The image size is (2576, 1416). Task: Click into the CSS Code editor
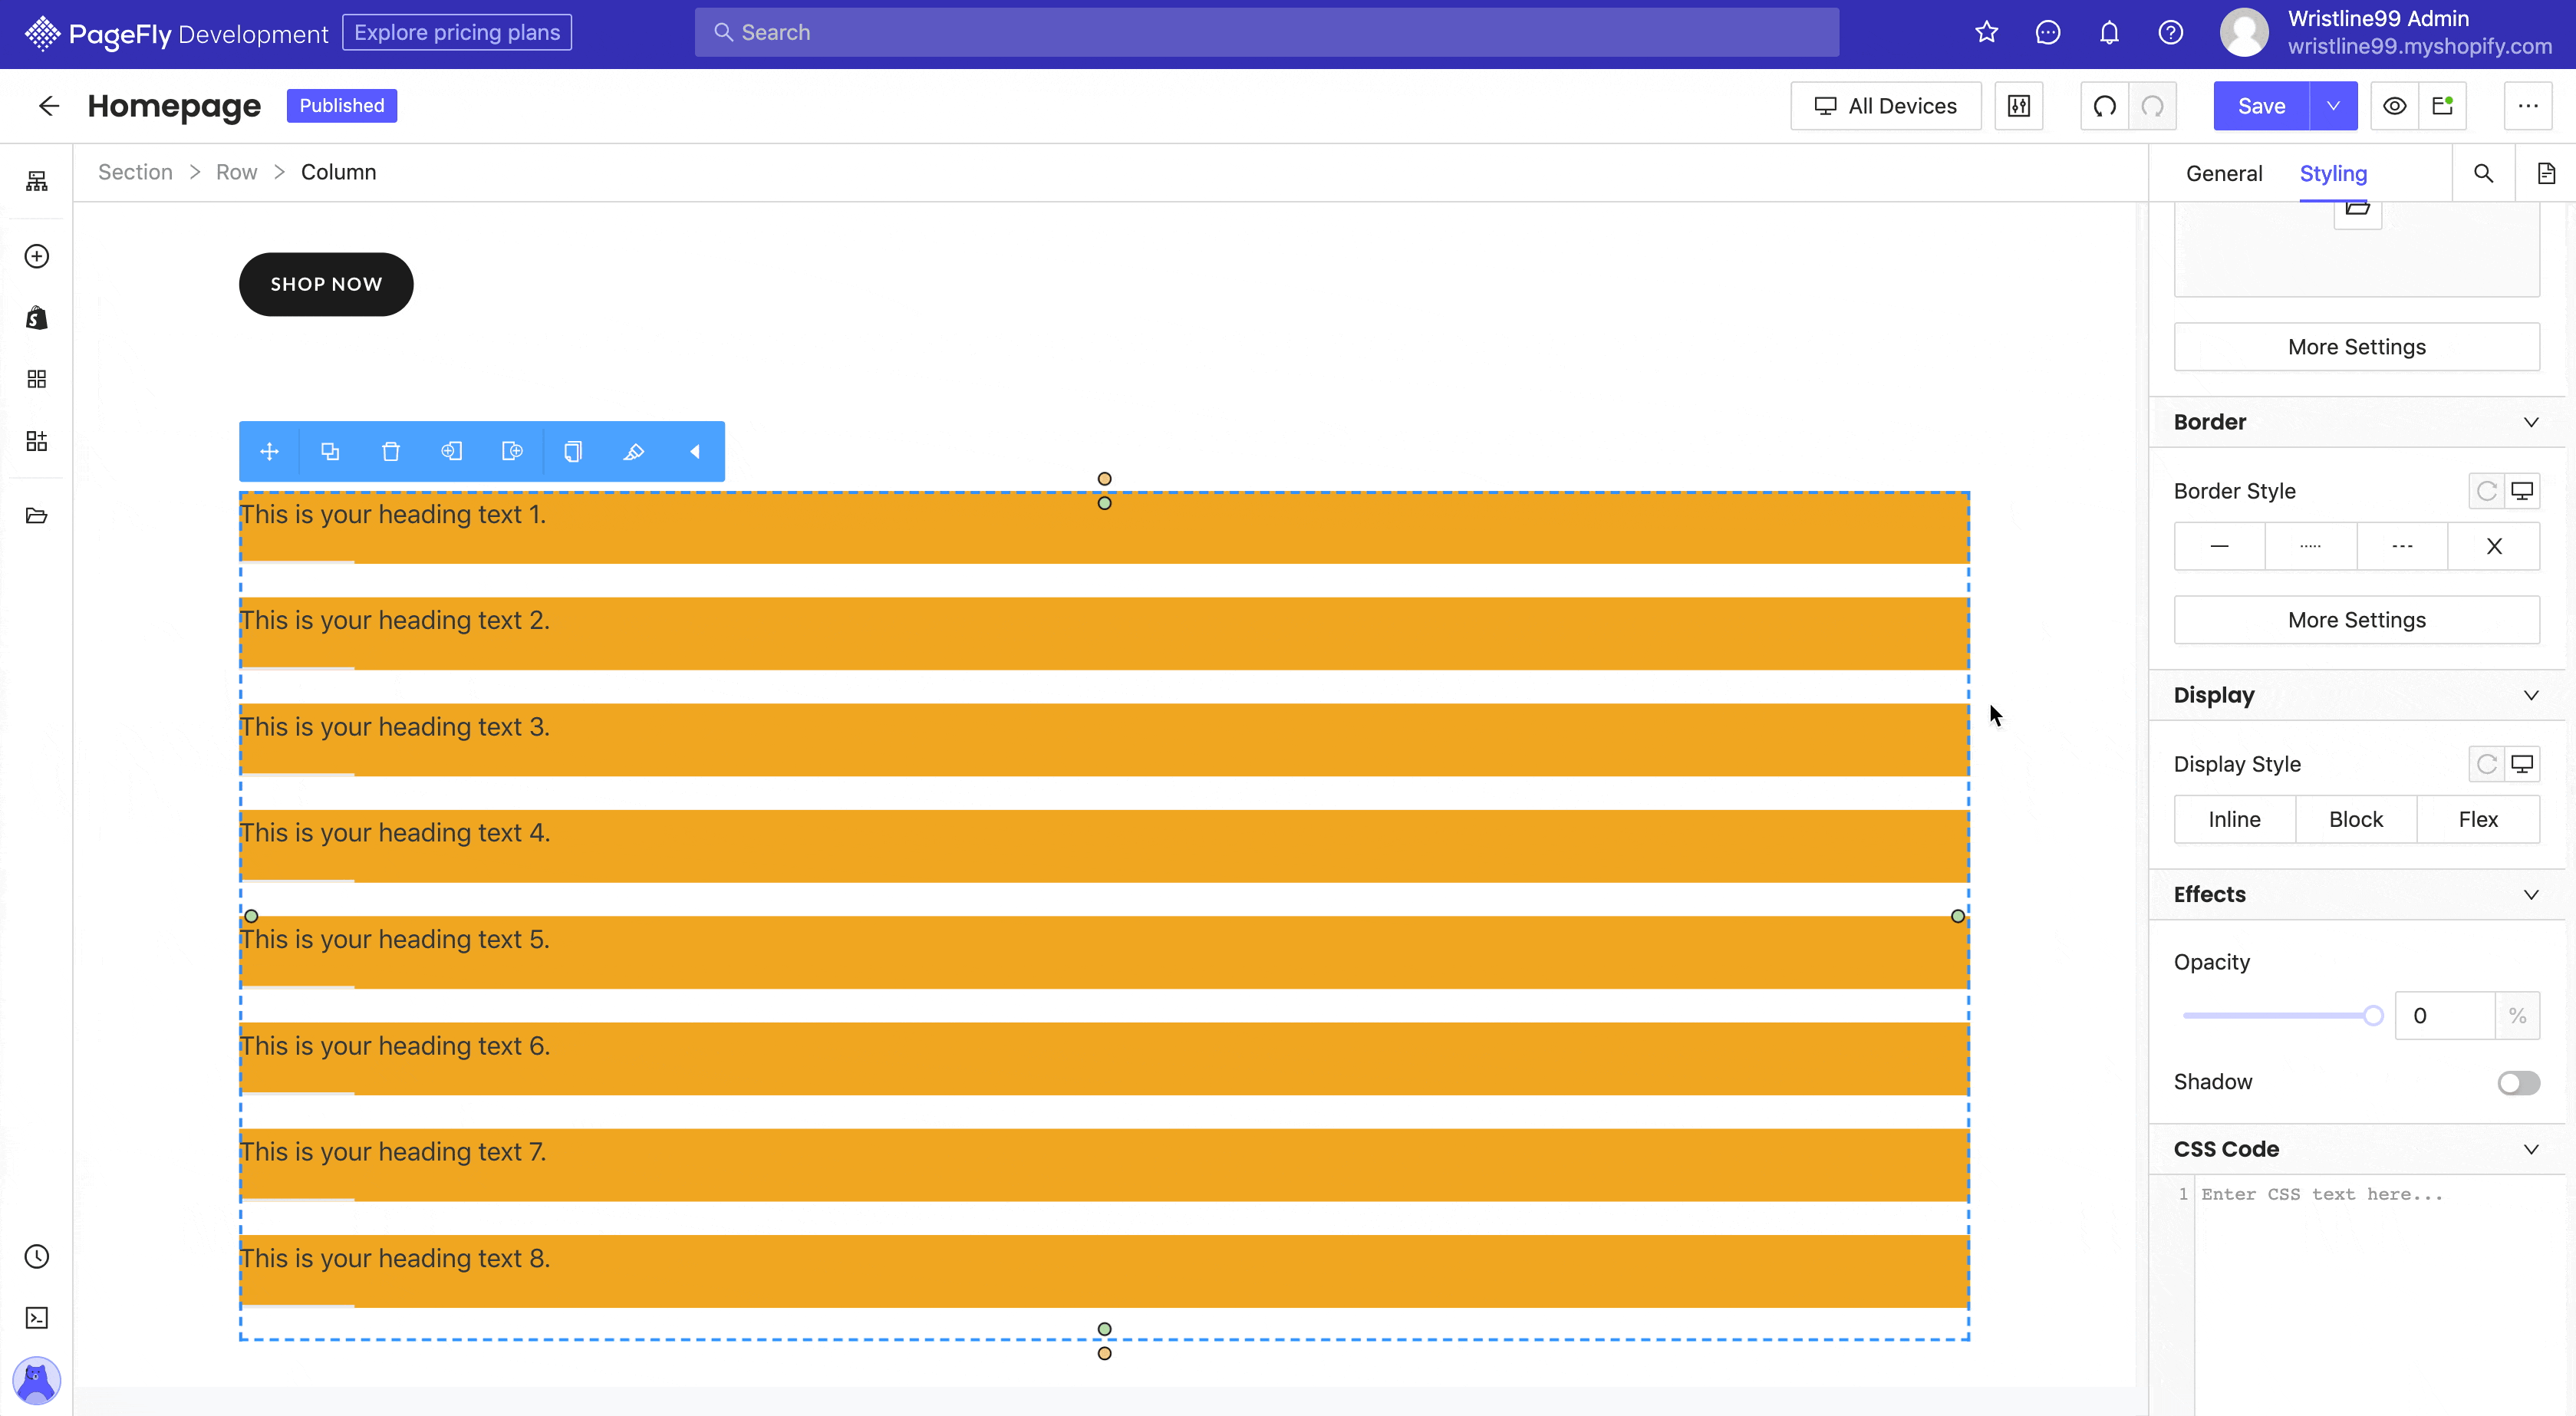tap(2380, 1296)
